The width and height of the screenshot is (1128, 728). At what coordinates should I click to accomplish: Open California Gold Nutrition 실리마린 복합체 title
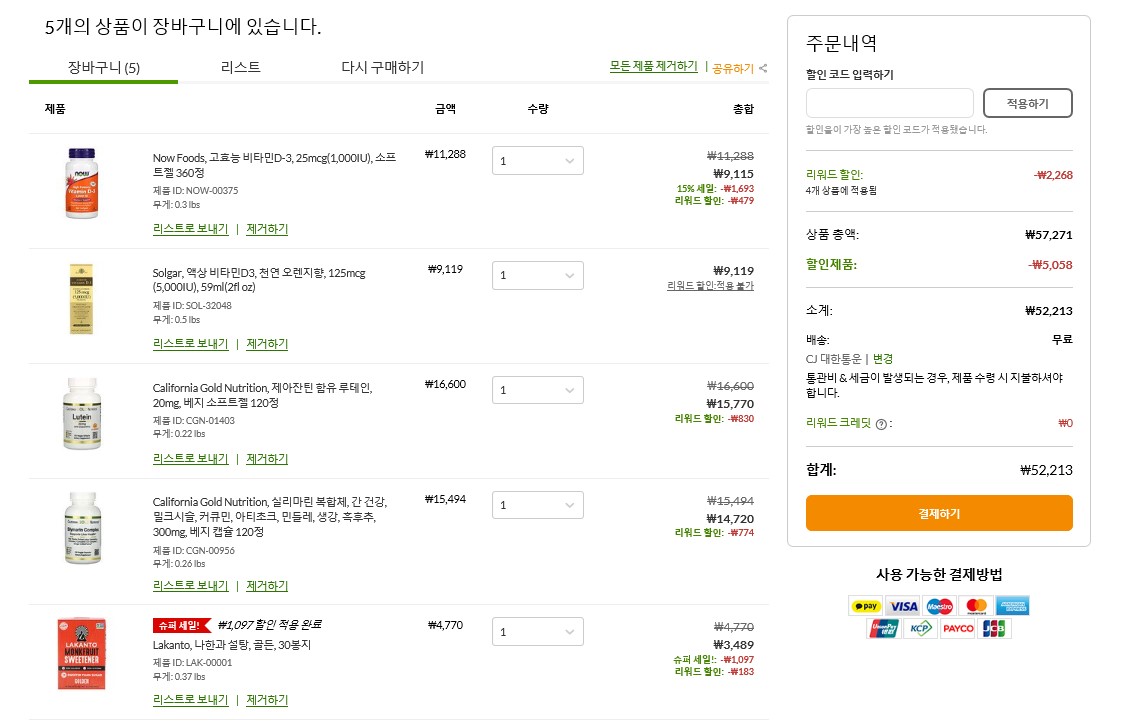coord(270,517)
